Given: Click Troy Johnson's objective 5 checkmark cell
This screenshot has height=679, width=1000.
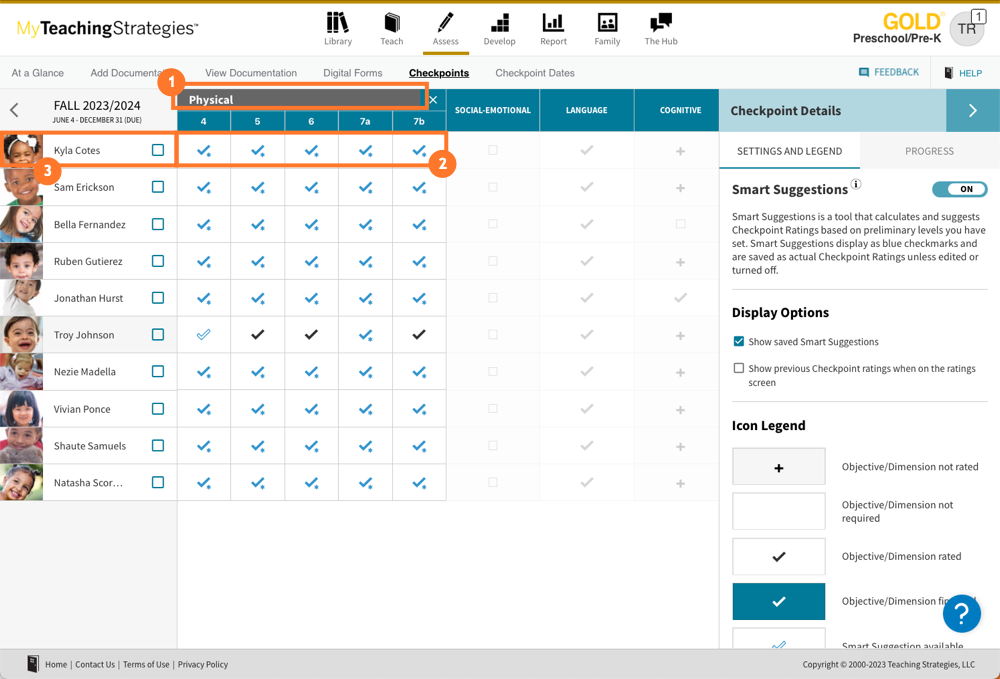Looking at the screenshot, I should (x=258, y=335).
